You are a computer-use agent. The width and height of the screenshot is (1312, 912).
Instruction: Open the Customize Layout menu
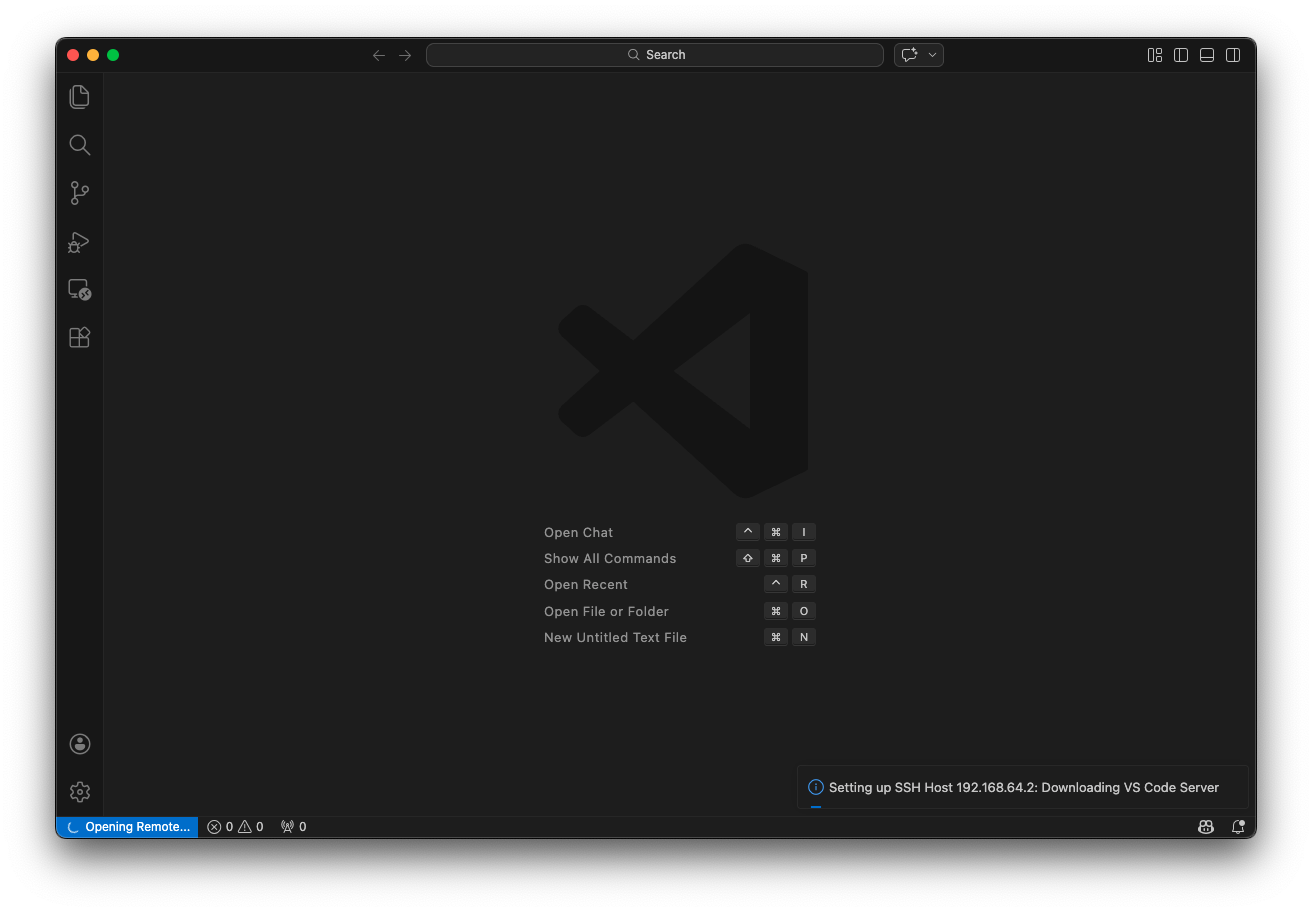(1155, 55)
